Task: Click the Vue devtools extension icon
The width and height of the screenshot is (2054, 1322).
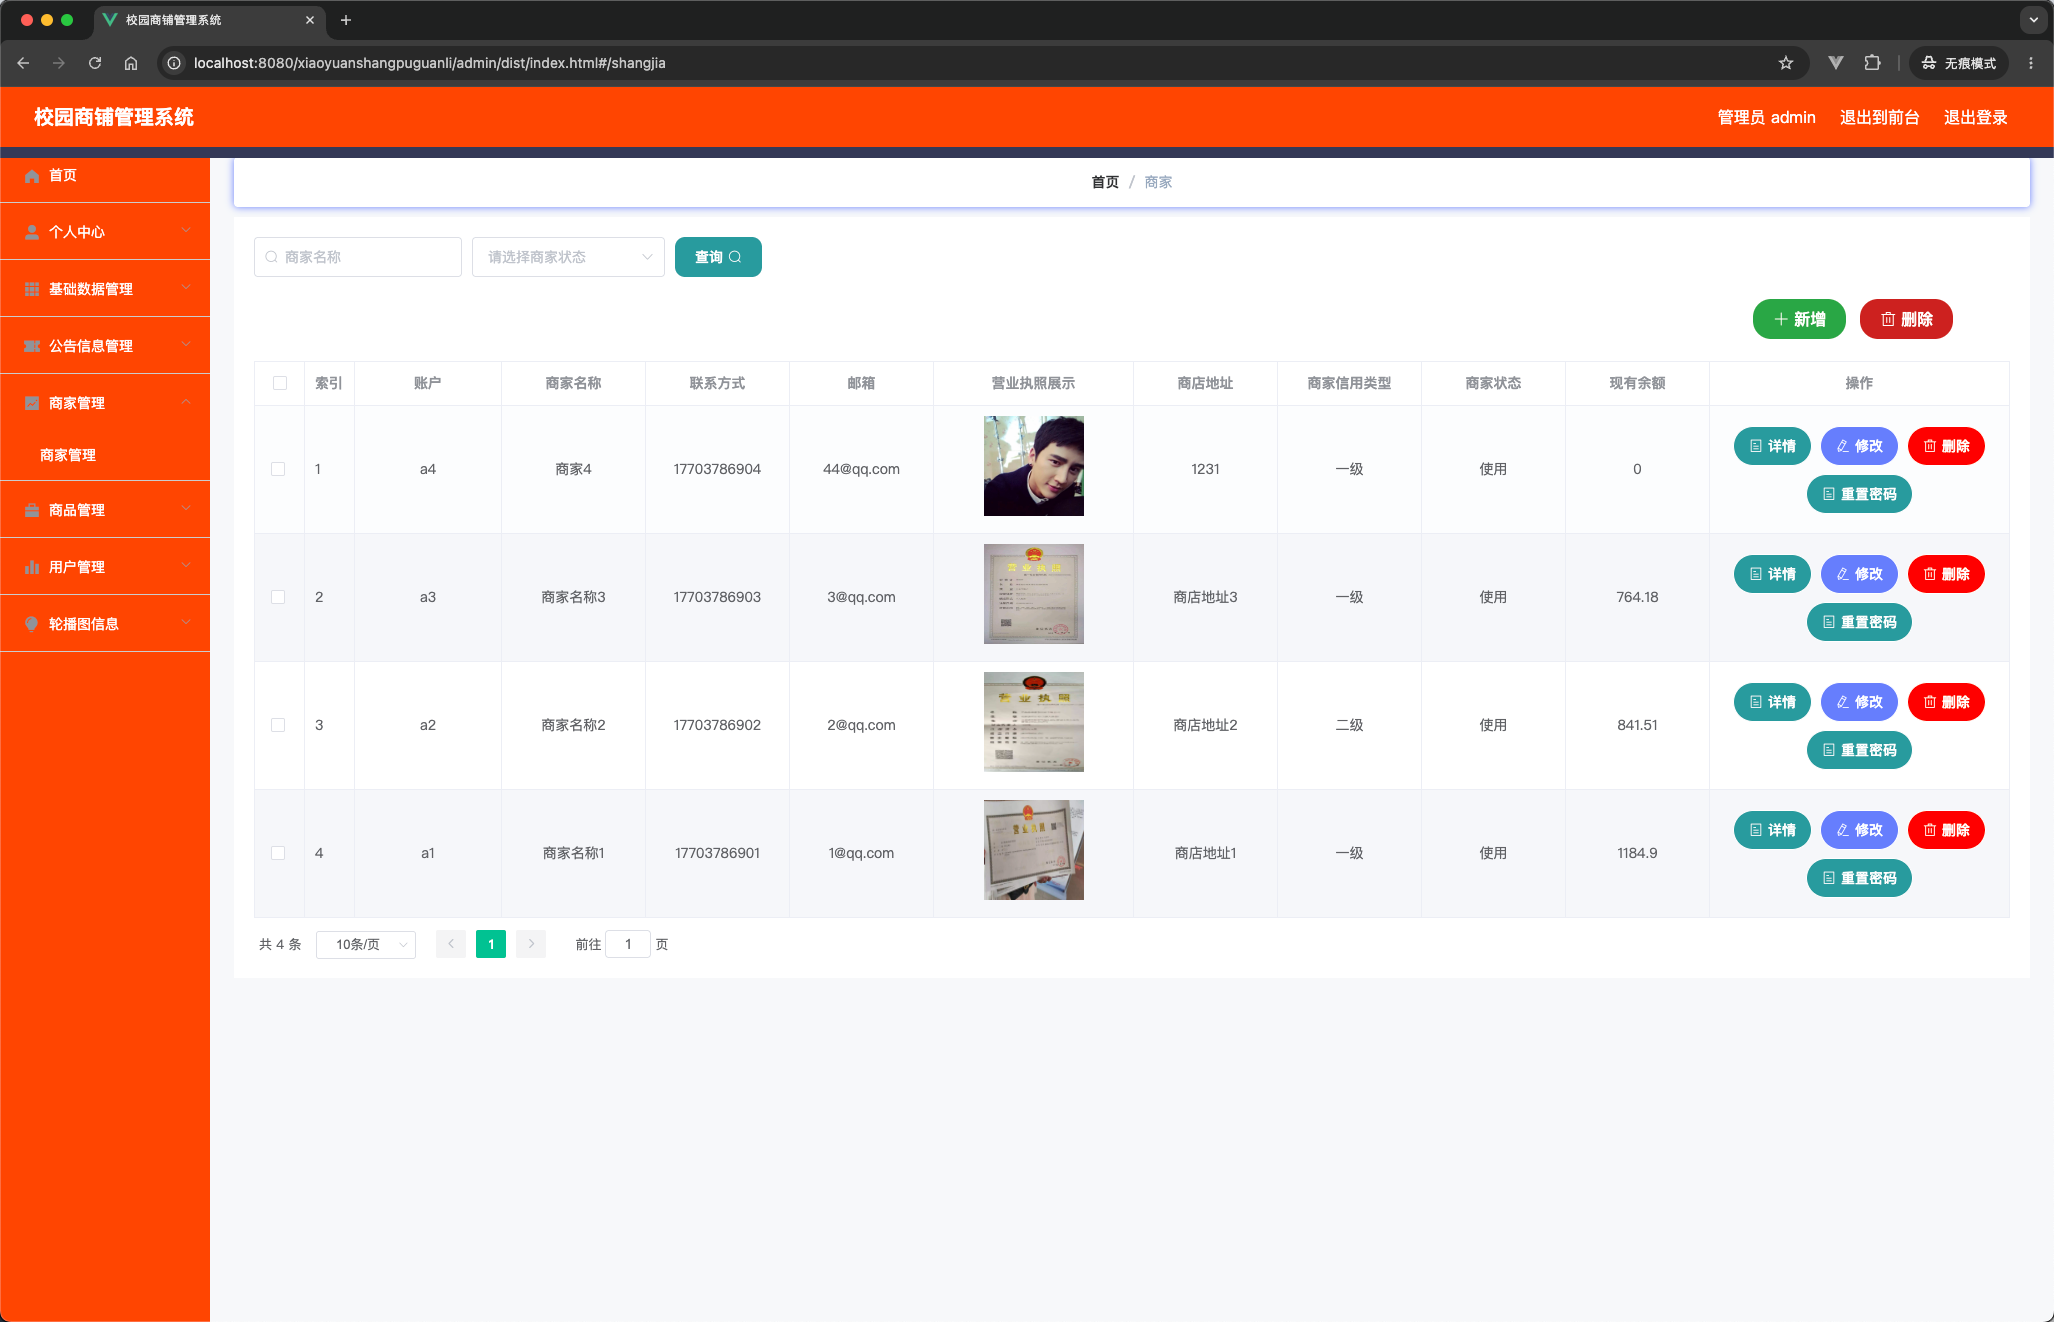Action: [x=1836, y=63]
